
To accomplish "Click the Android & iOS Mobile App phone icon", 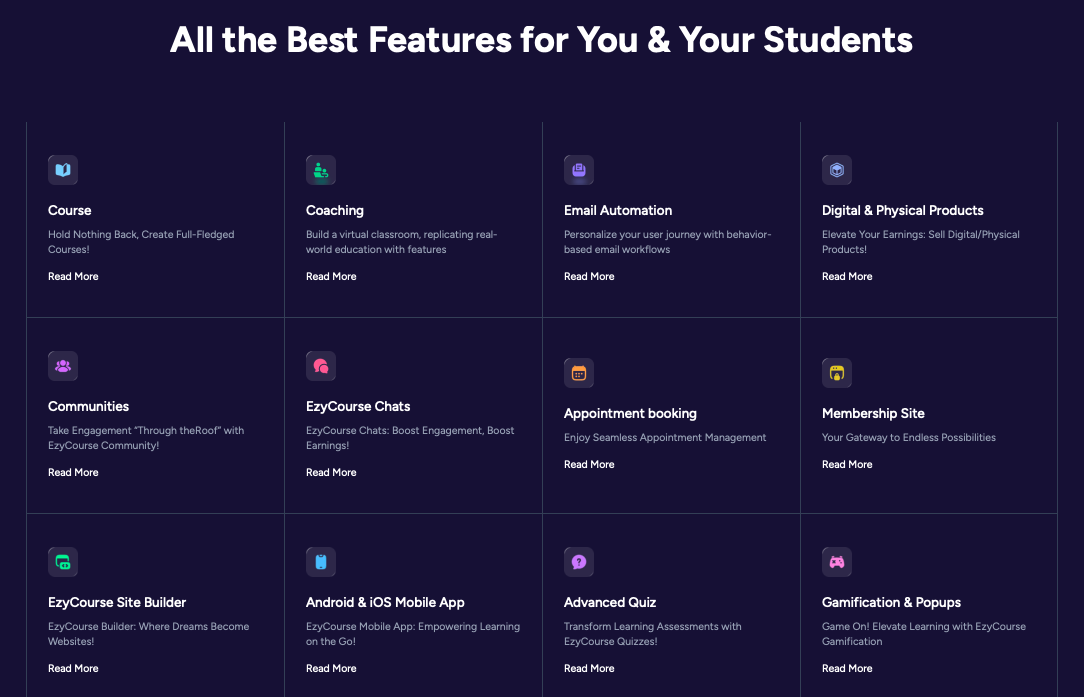I will pos(321,562).
